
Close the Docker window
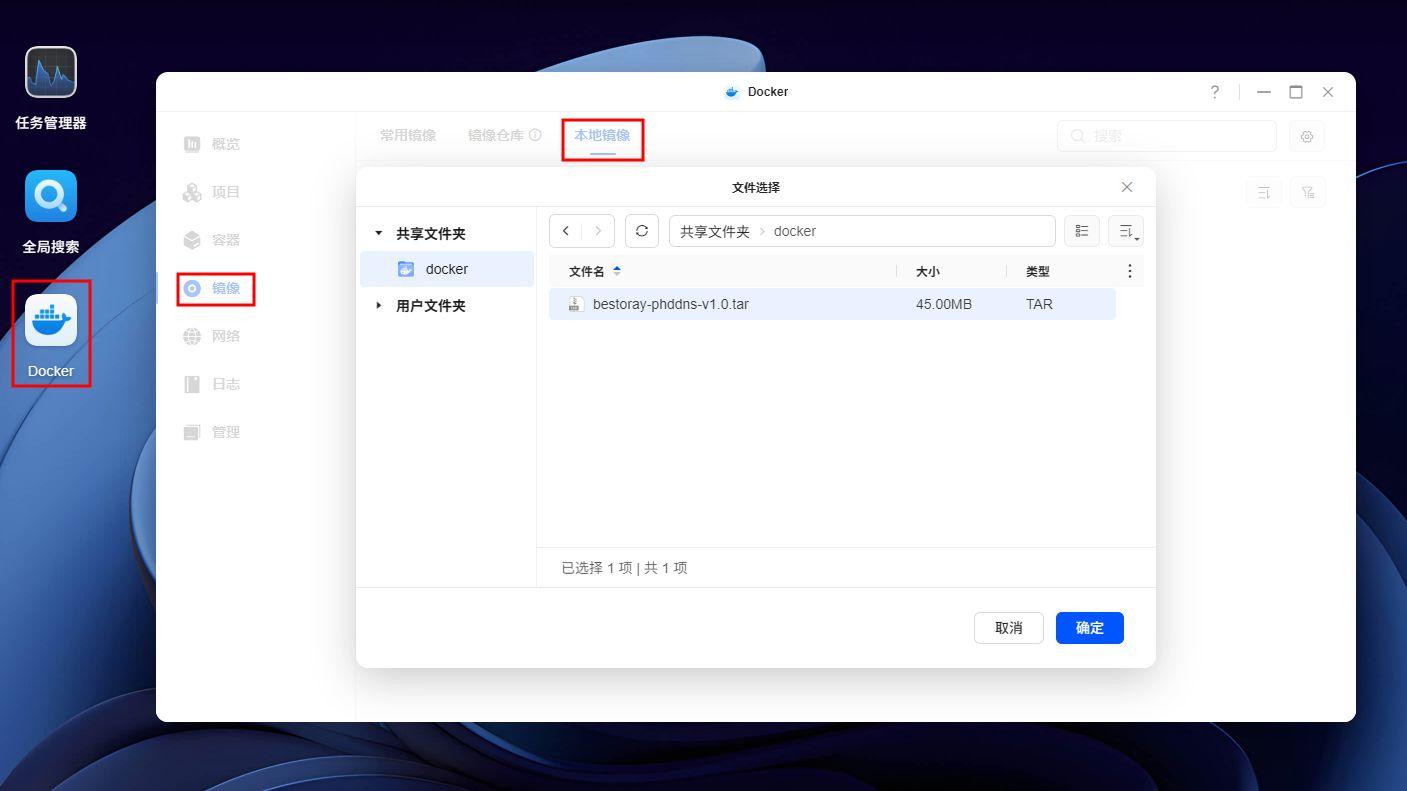[x=1328, y=92]
